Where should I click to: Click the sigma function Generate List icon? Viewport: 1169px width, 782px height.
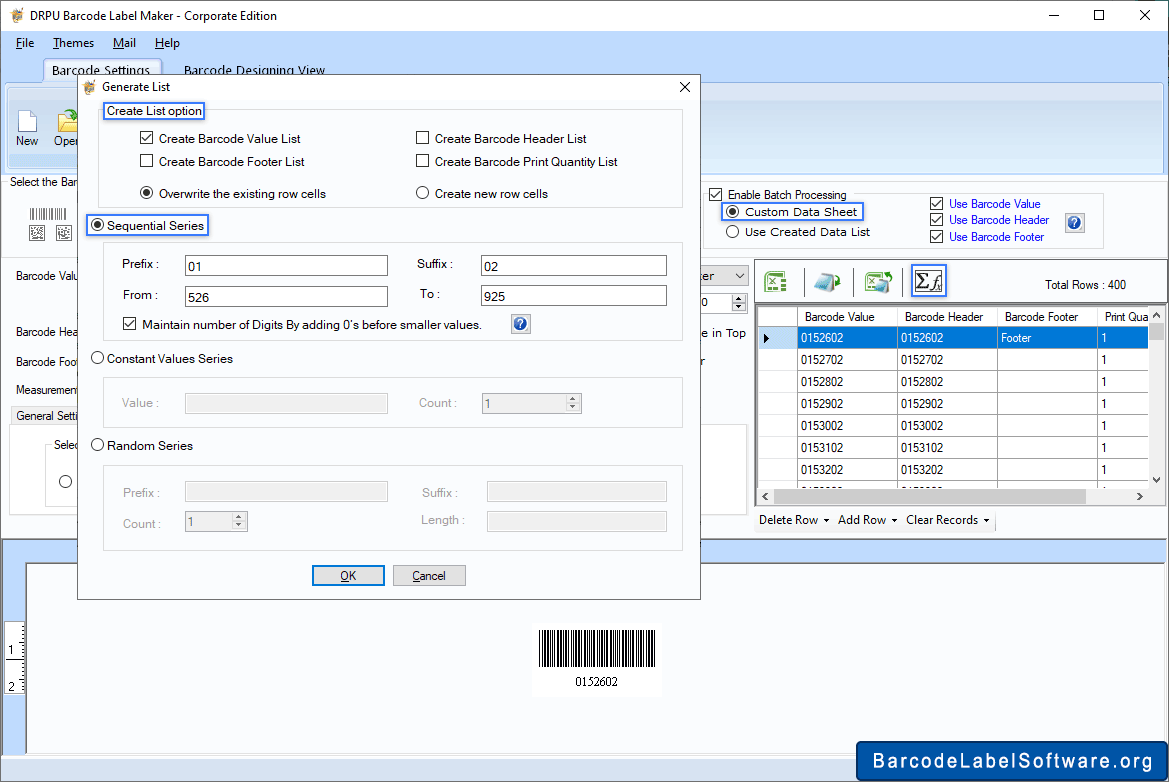coord(929,283)
